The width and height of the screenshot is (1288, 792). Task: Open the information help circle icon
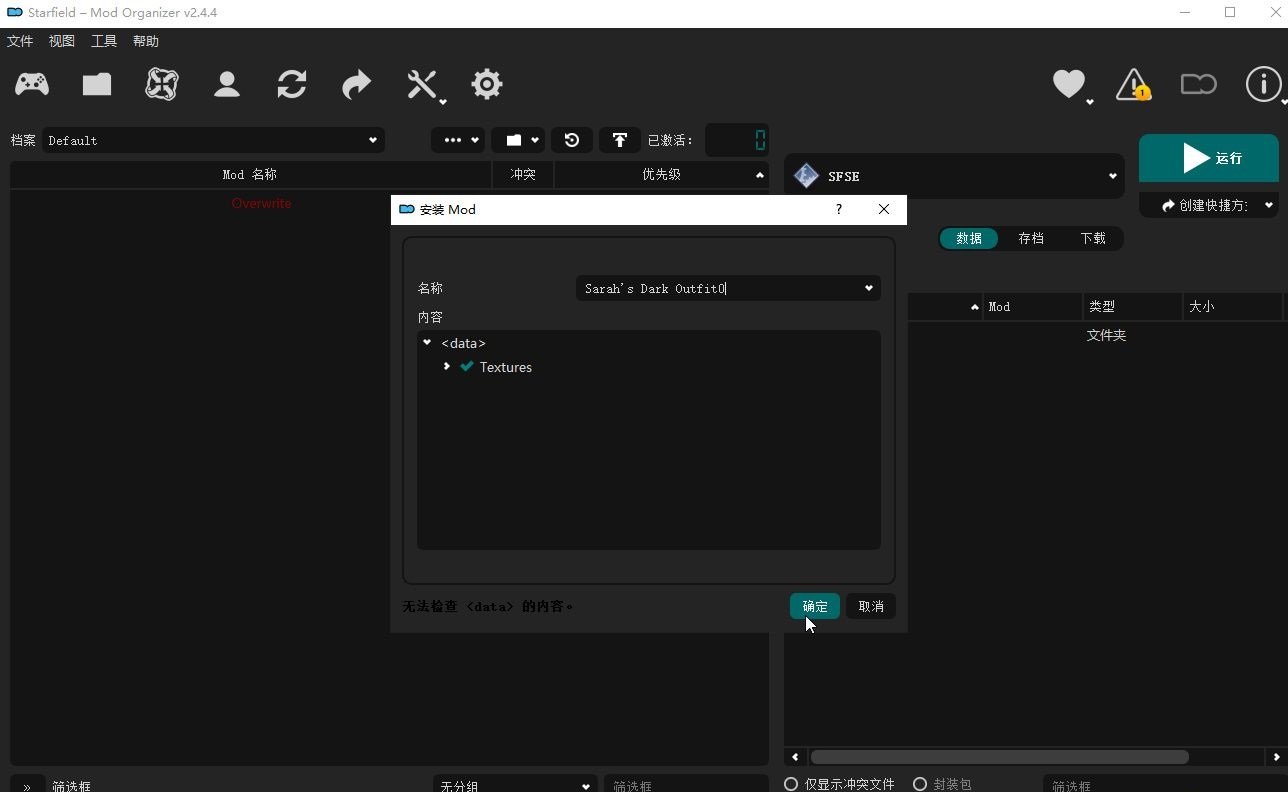[1263, 84]
